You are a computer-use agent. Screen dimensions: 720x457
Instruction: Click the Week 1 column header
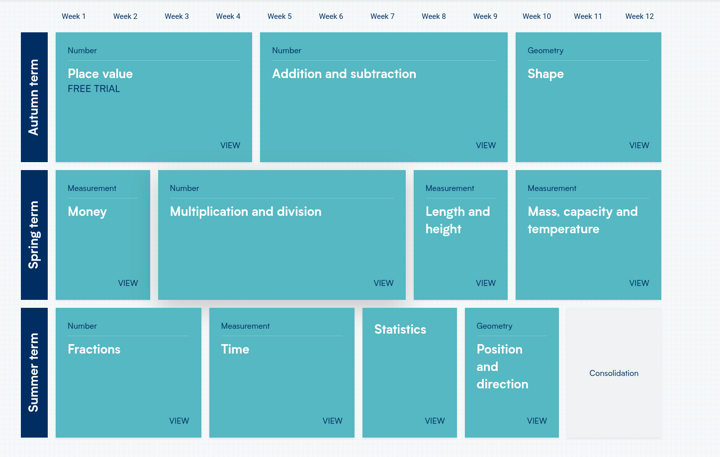tap(74, 16)
